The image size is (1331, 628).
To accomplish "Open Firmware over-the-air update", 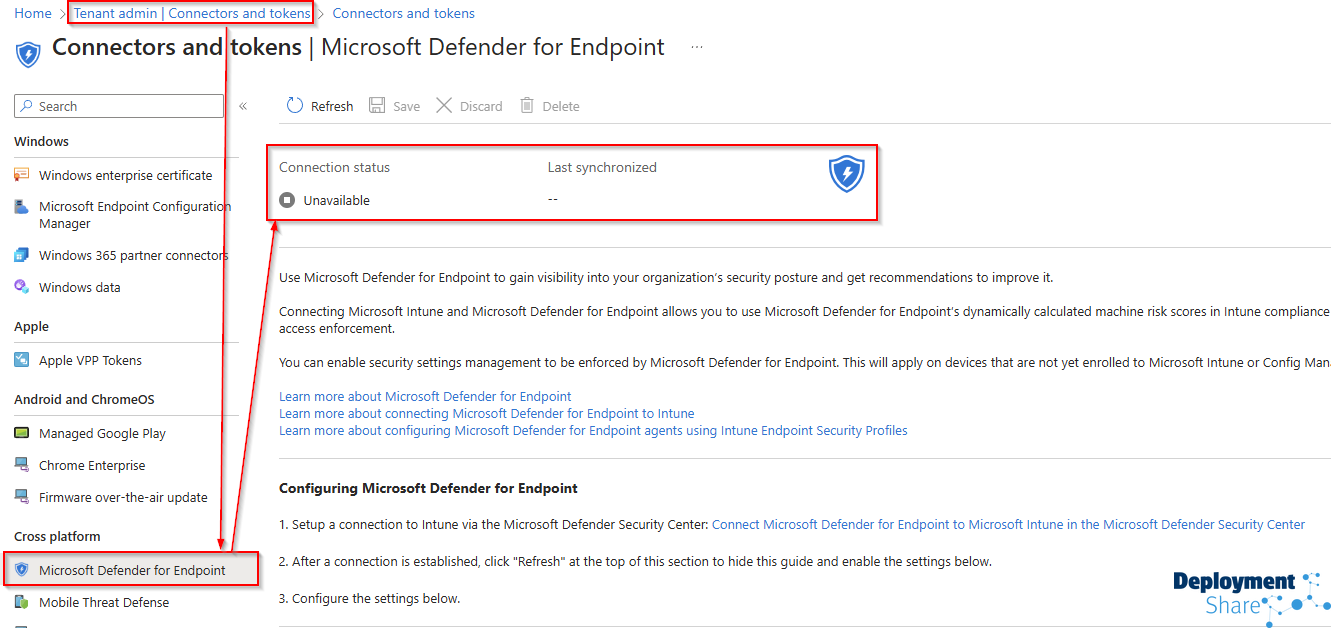I will [123, 497].
